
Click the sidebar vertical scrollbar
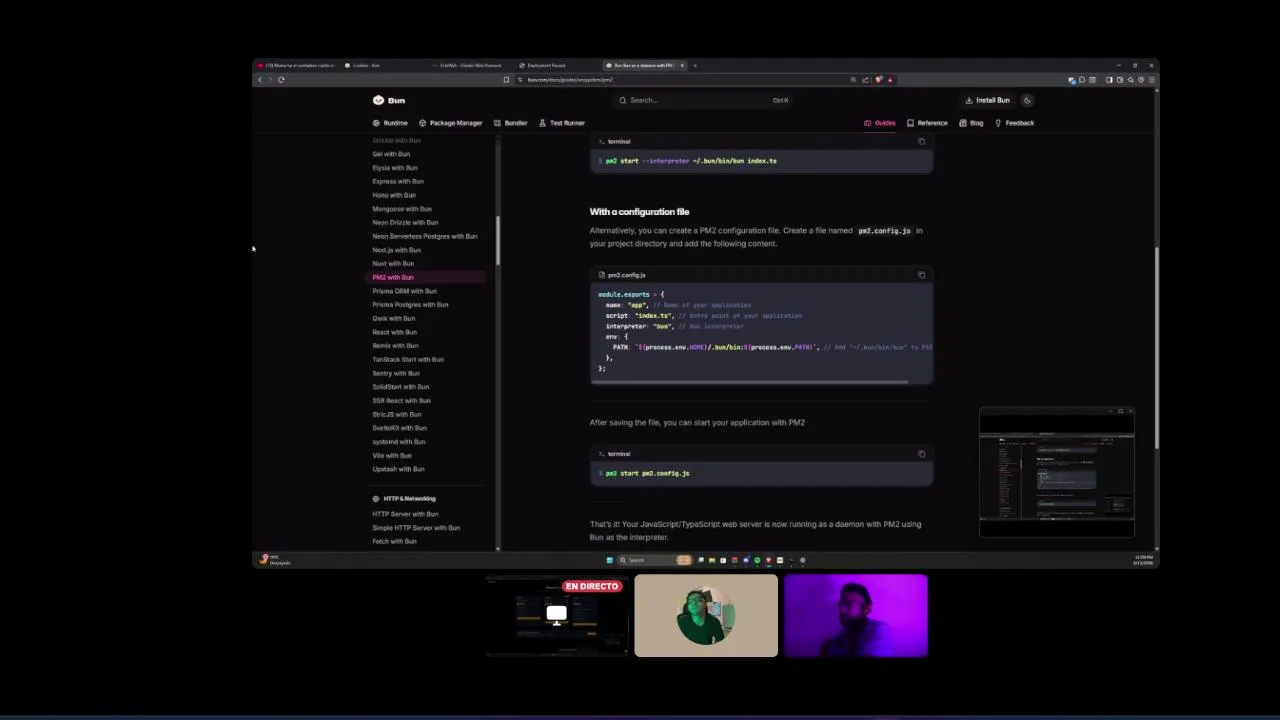tap(497, 240)
